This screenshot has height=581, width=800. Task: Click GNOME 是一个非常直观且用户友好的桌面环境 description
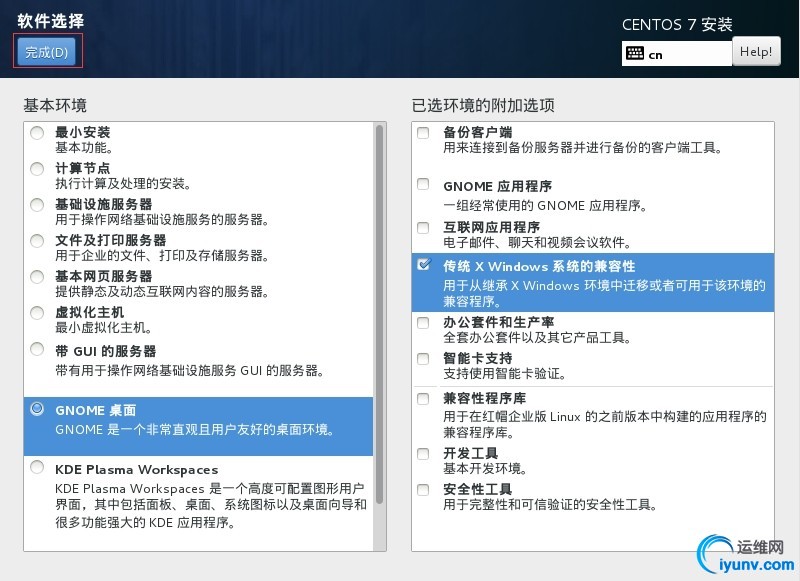click(x=195, y=430)
